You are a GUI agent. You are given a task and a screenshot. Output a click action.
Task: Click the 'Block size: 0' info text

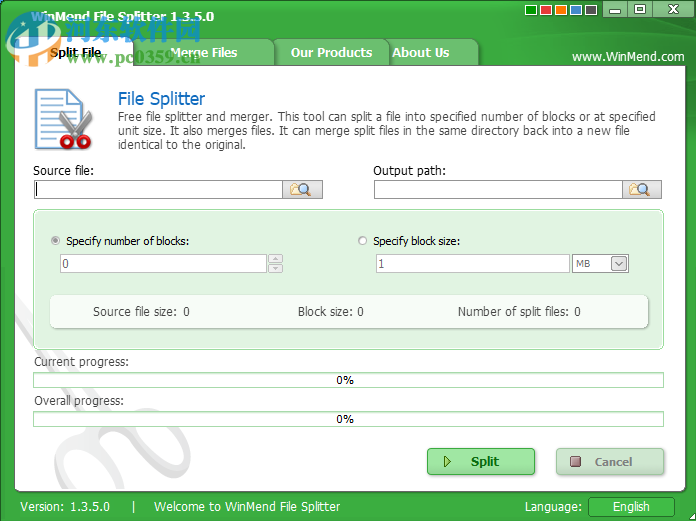pos(331,312)
